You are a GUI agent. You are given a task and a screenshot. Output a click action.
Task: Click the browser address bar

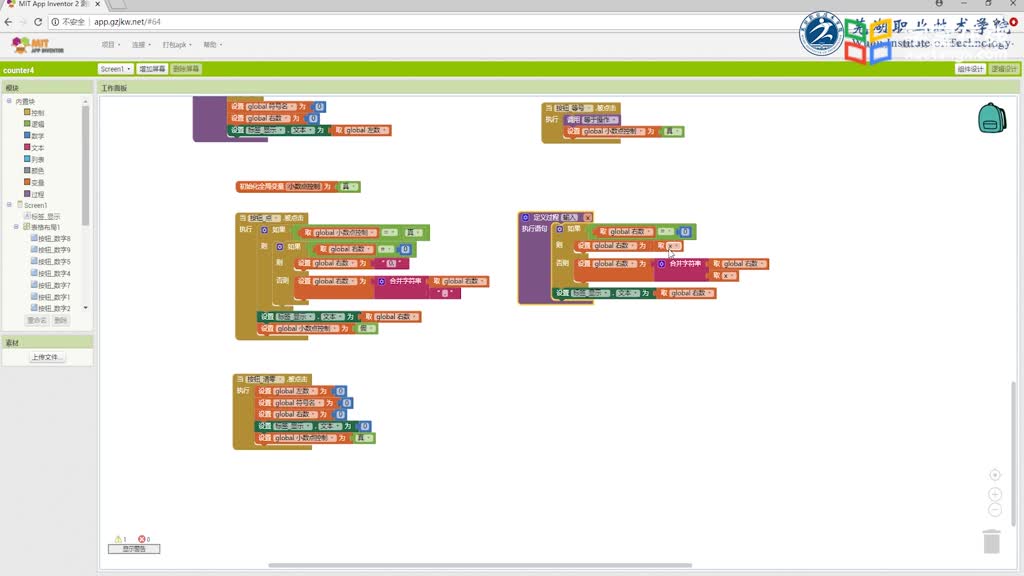click(x=418, y=22)
